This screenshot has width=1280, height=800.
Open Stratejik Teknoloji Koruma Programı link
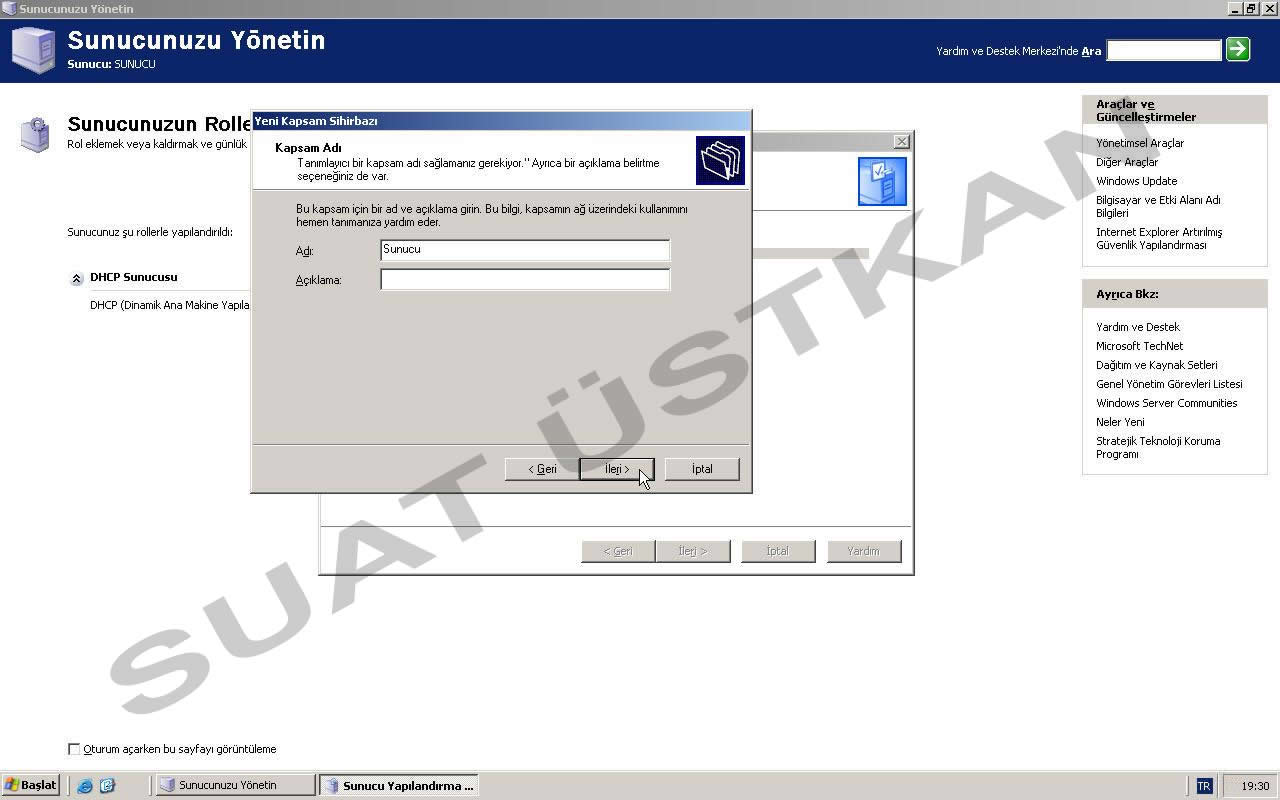click(1157, 447)
